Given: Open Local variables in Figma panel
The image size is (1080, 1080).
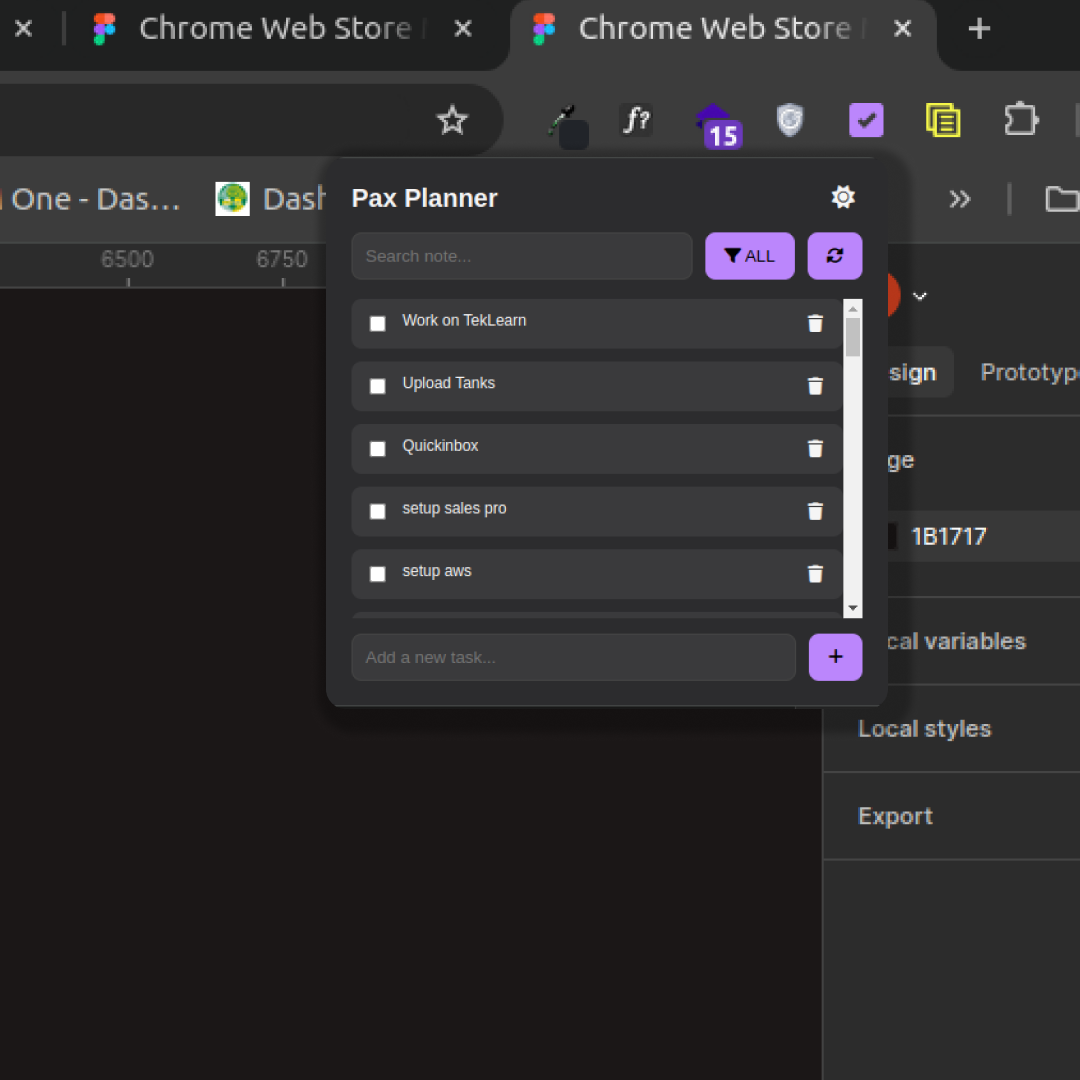Looking at the screenshot, I should 956,641.
